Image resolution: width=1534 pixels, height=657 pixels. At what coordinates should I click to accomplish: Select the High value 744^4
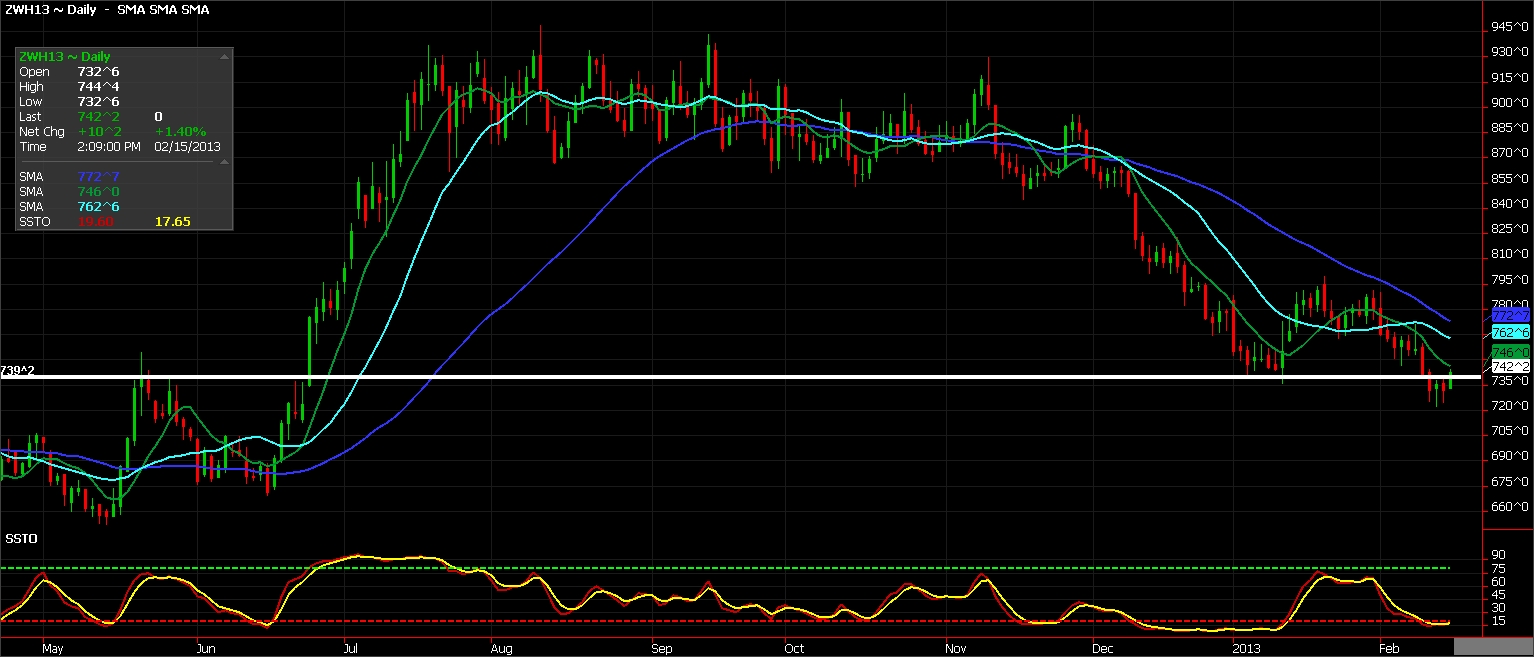click(x=98, y=87)
